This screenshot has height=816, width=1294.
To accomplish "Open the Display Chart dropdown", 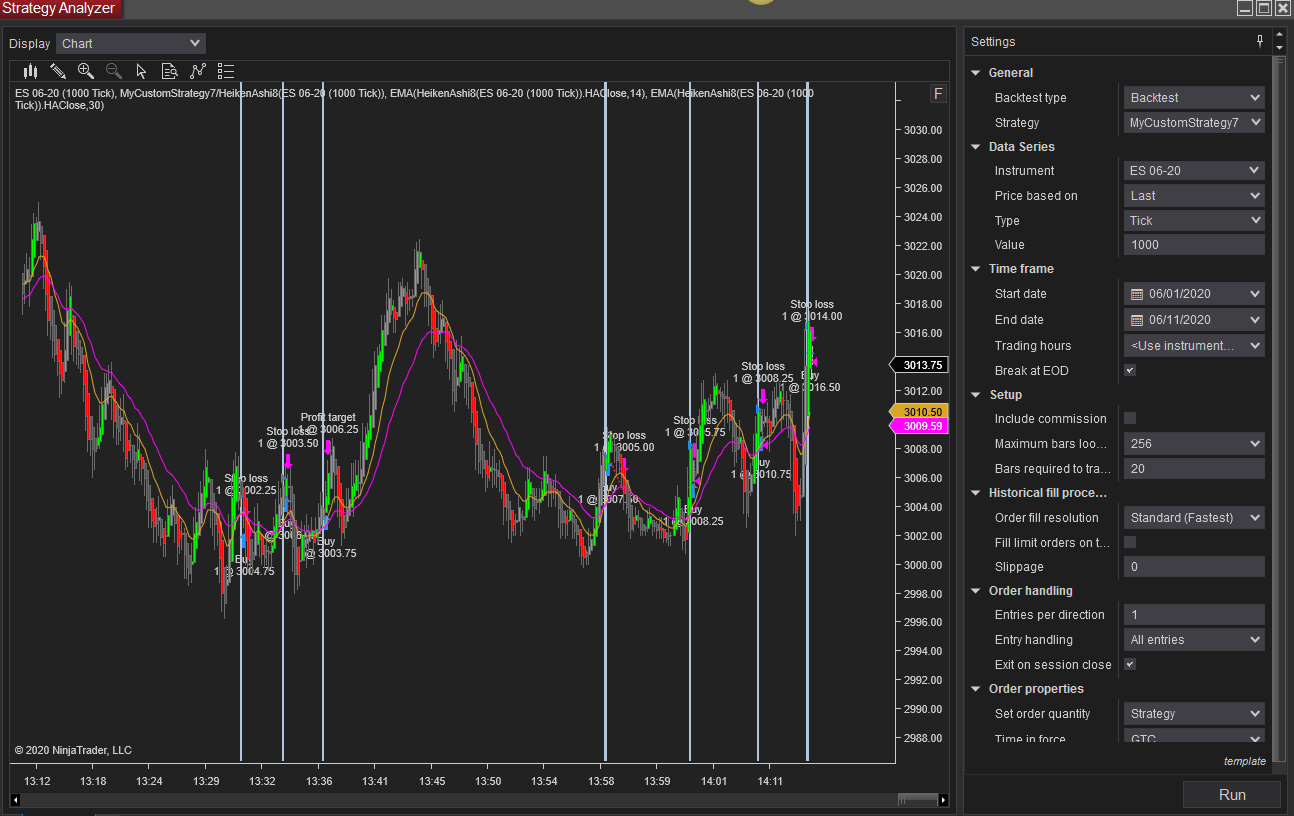I will point(131,43).
